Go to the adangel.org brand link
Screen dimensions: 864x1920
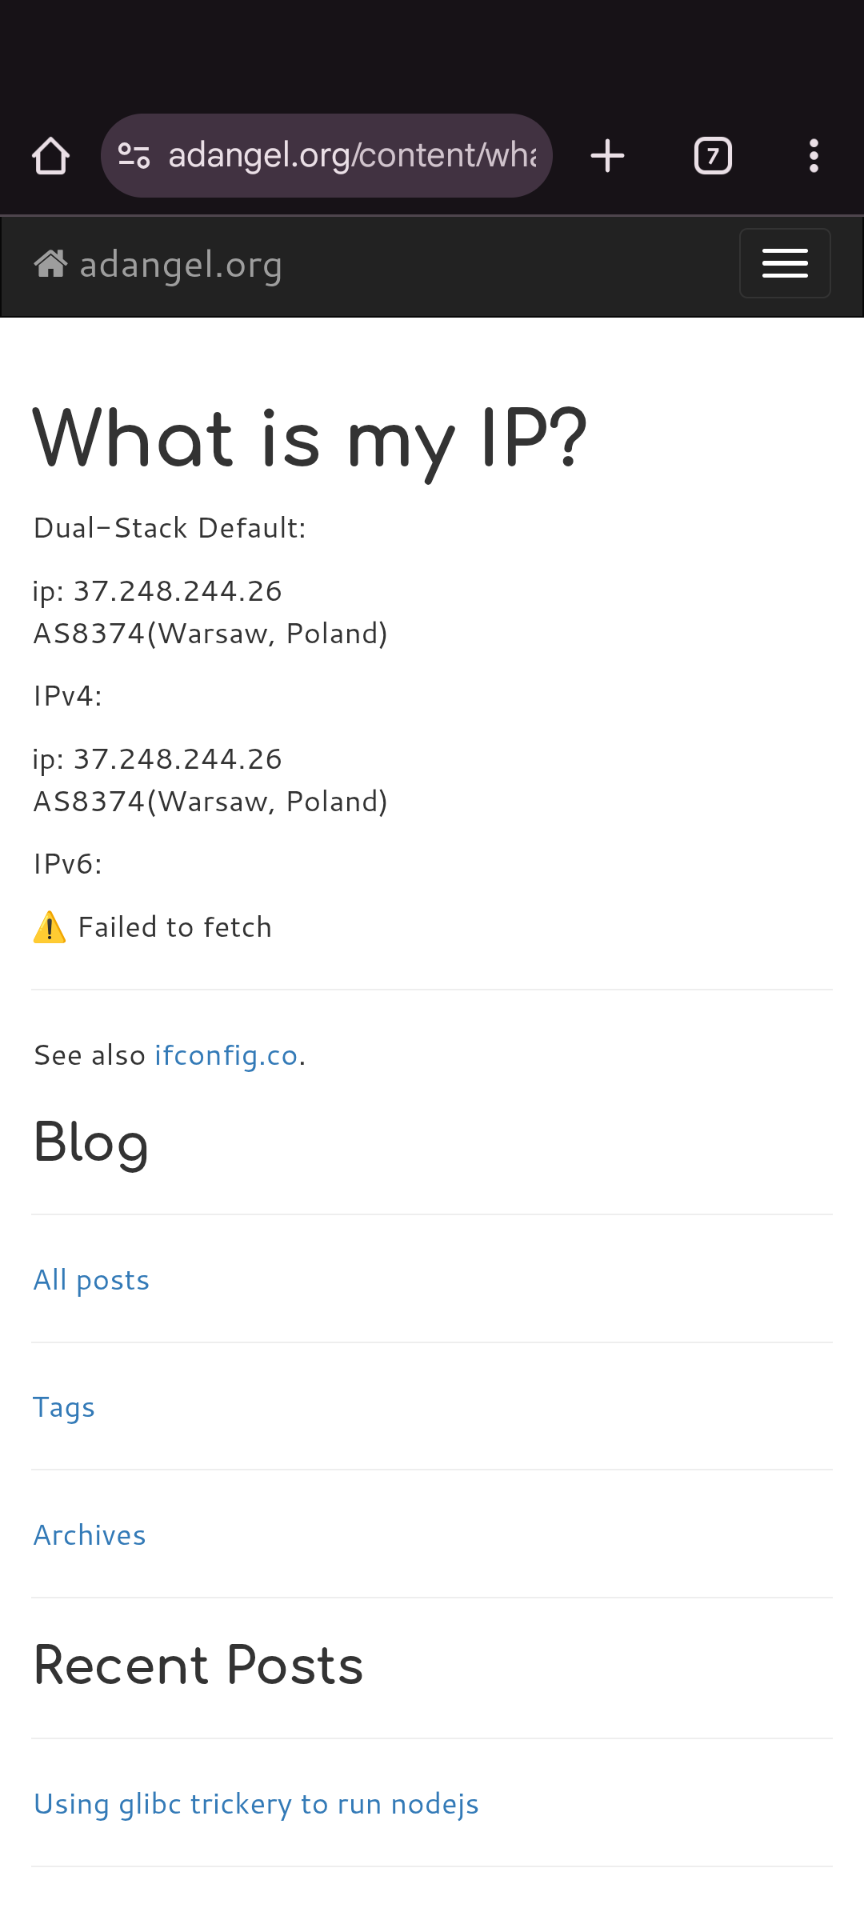point(180,265)
